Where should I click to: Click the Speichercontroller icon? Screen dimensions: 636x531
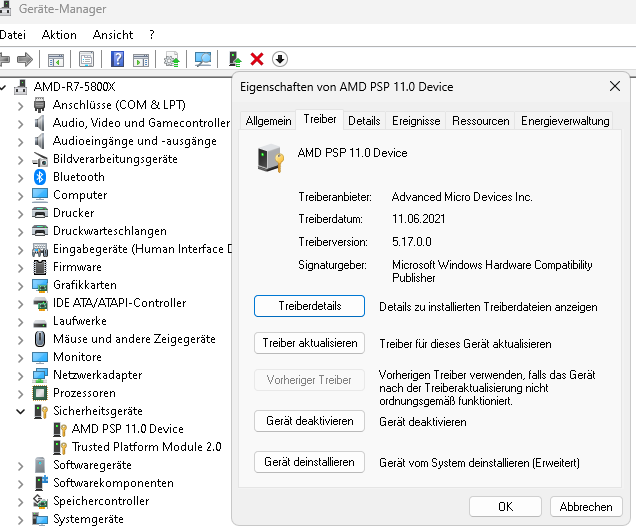40,501
